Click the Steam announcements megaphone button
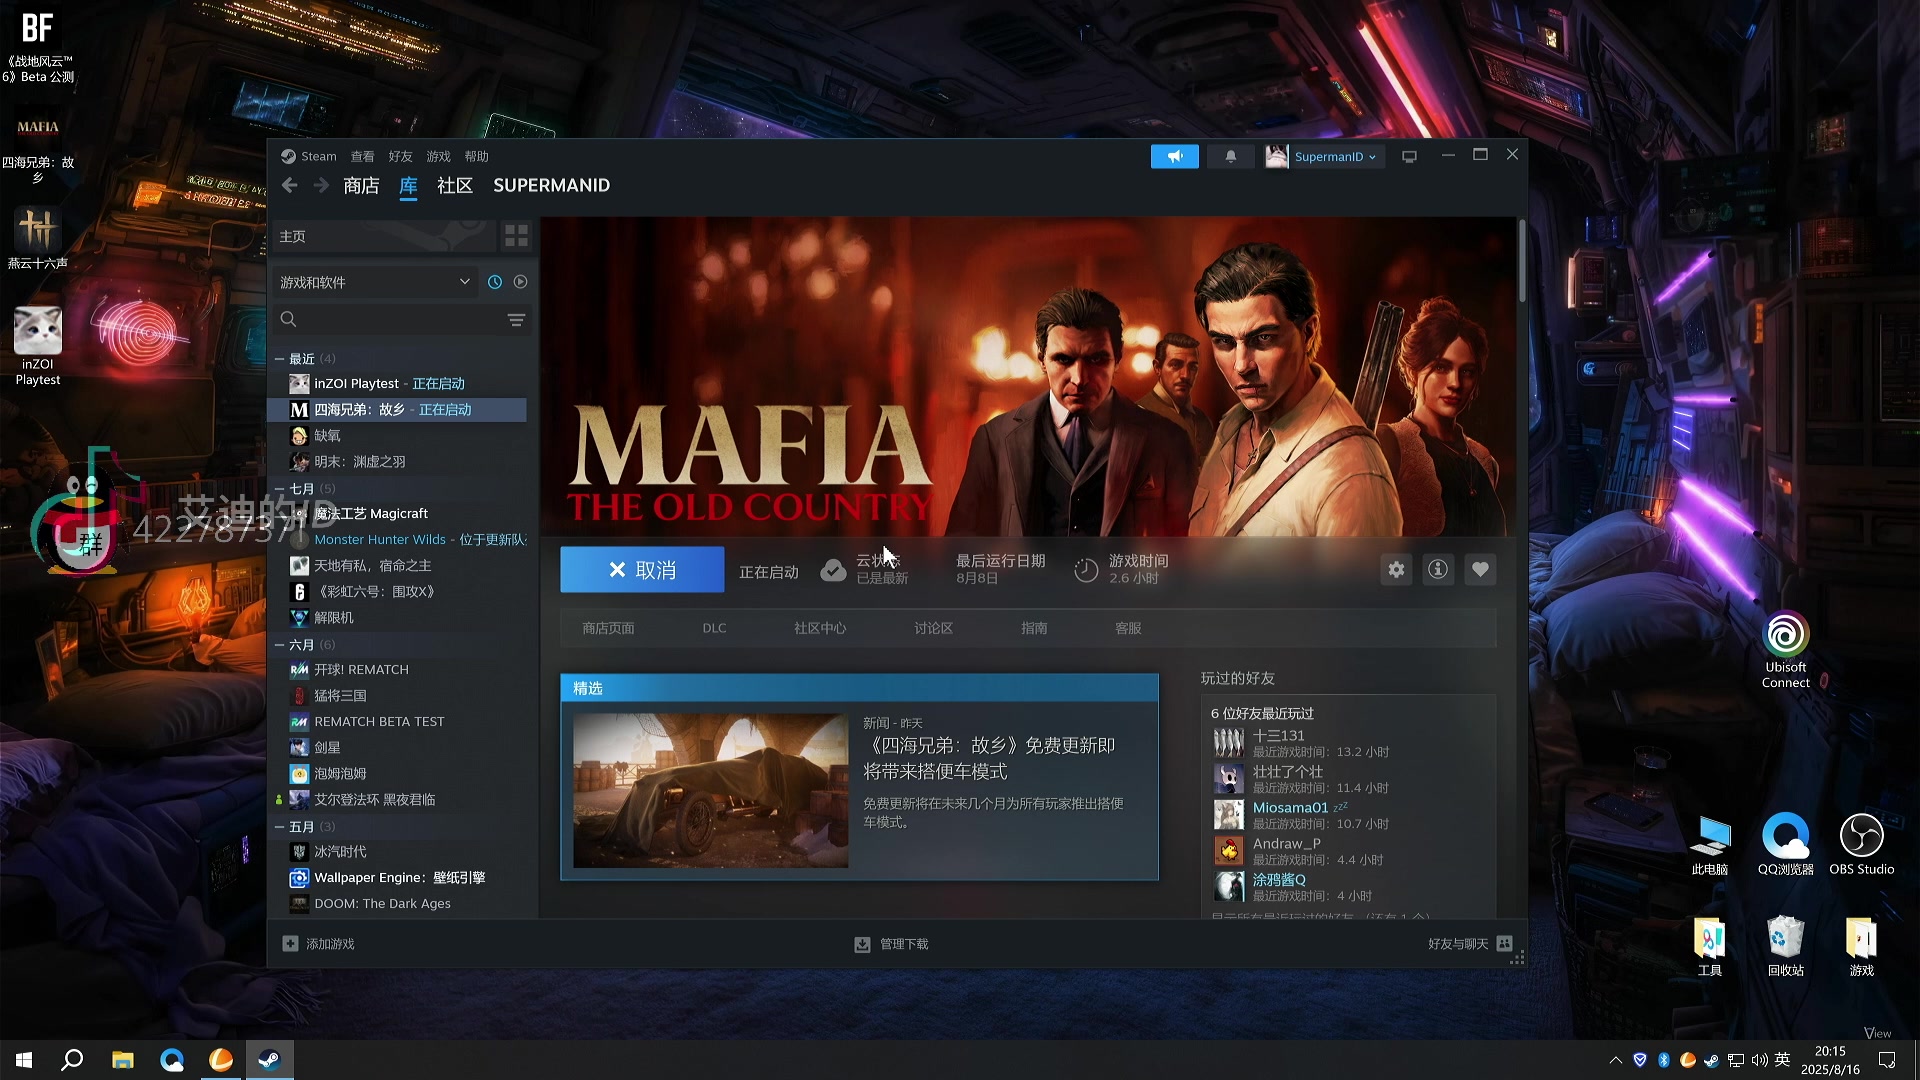This screenshot has height=1080, width=1920. (1174, 157)
